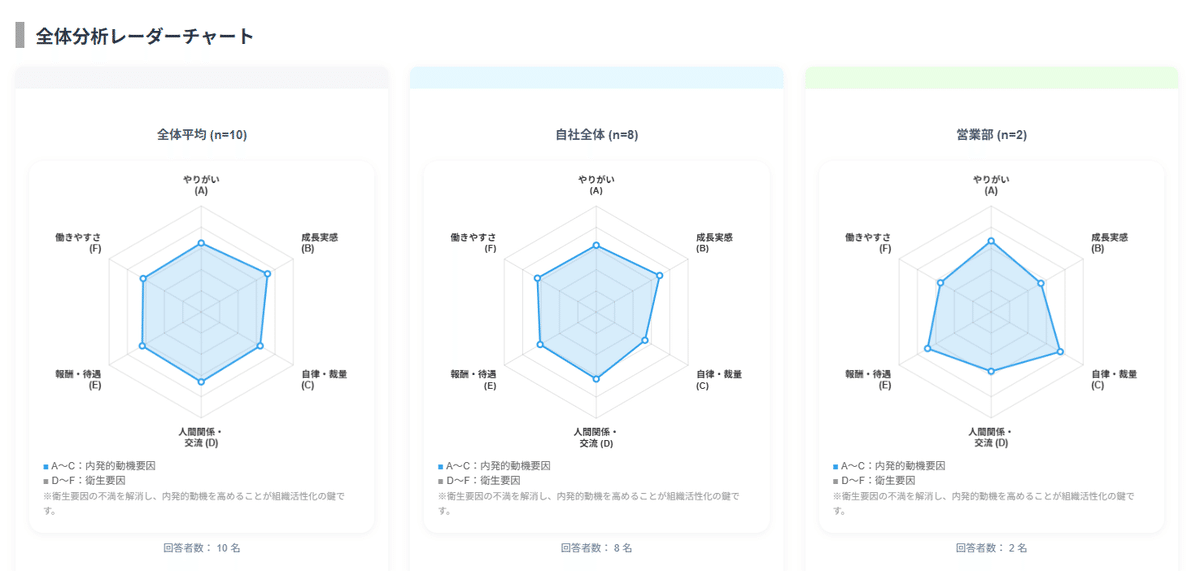Click the 人間関係・交流 (D) data point in 自社全体 chart
This screenshot has width=1200, height=571.
[x=596, y=379]
